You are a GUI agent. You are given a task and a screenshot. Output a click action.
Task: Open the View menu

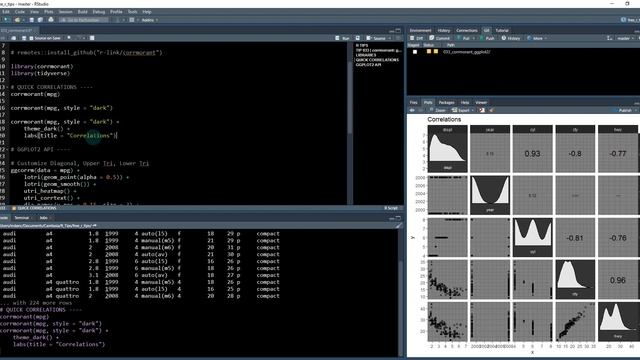pyautogui.click(x=34, y=12)
